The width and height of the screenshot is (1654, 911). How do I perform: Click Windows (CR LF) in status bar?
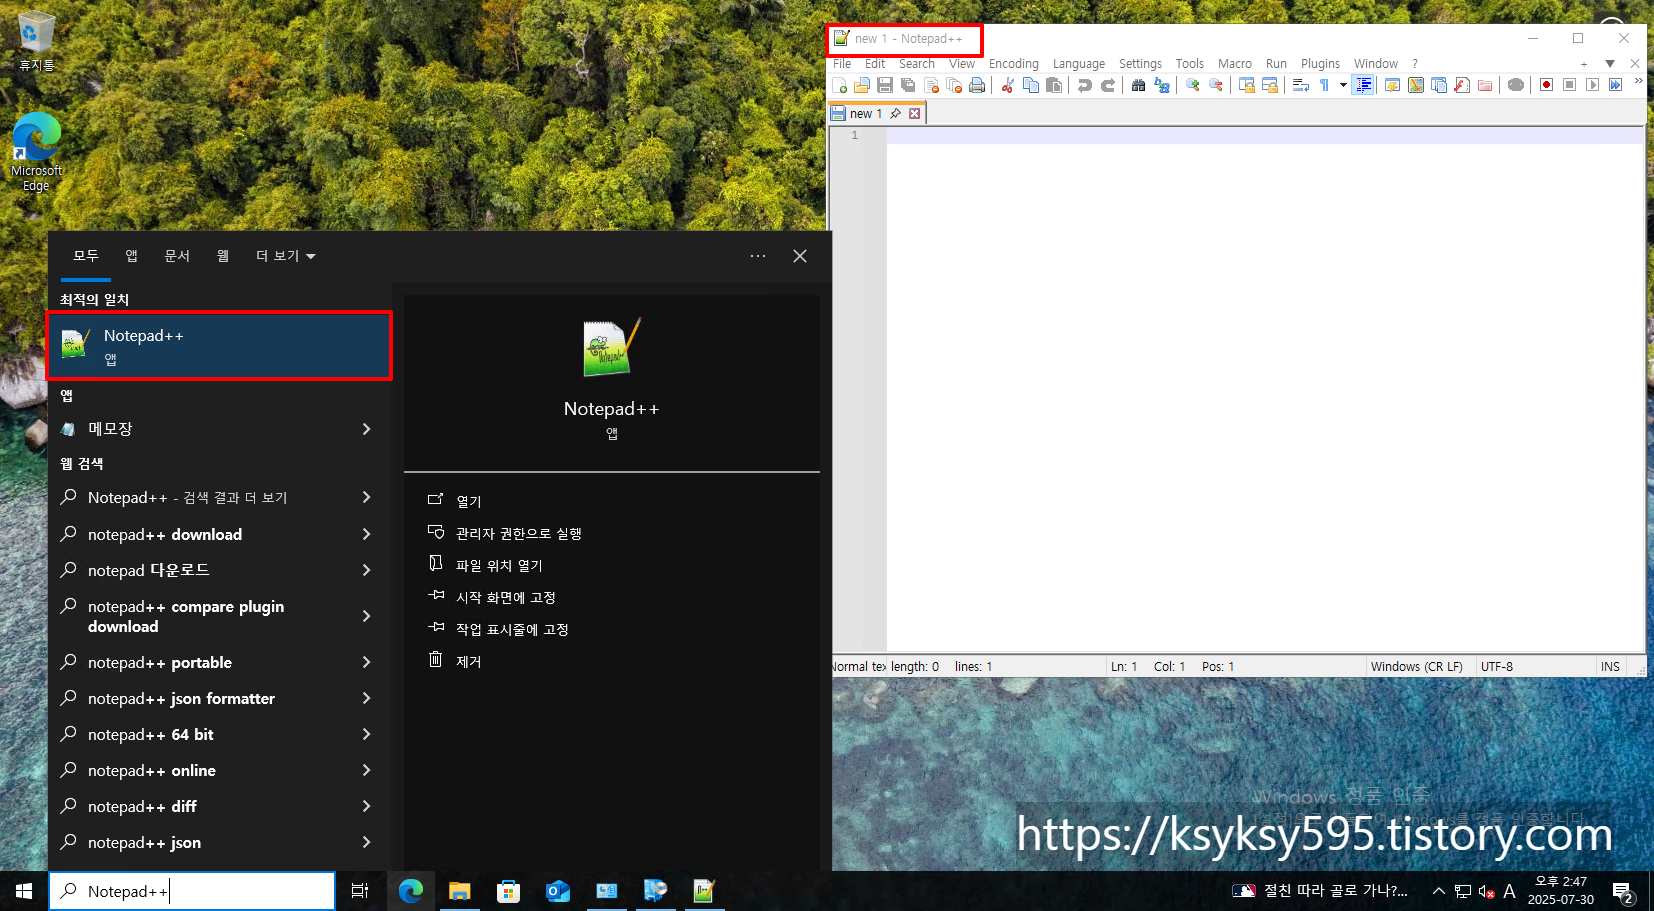point(1416,666)
